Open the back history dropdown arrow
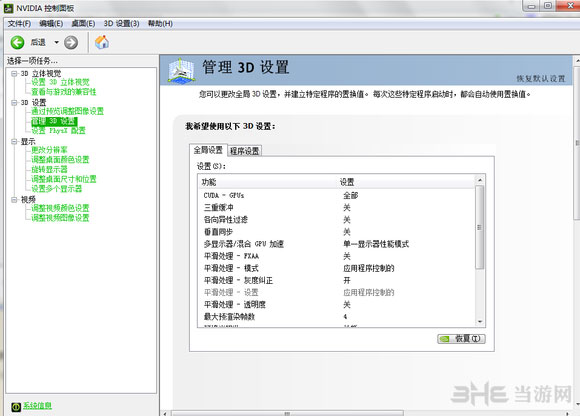Screen dimensions: 580x416 point(57,43)
